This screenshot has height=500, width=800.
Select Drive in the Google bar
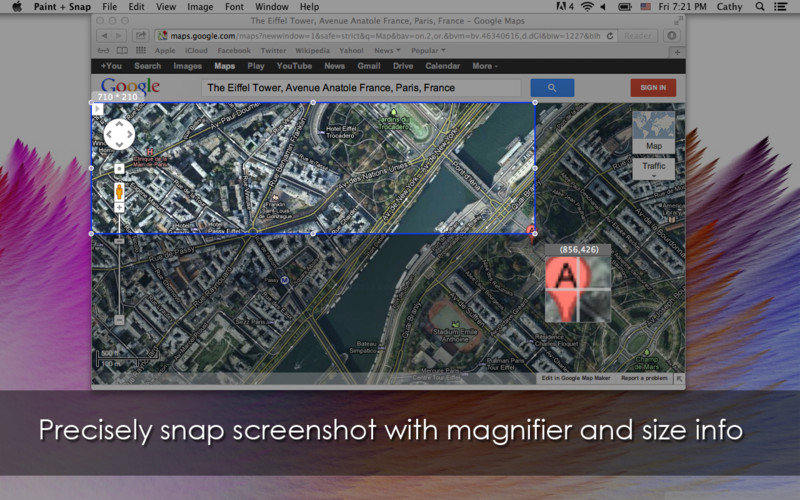click(x=403, y=66)
